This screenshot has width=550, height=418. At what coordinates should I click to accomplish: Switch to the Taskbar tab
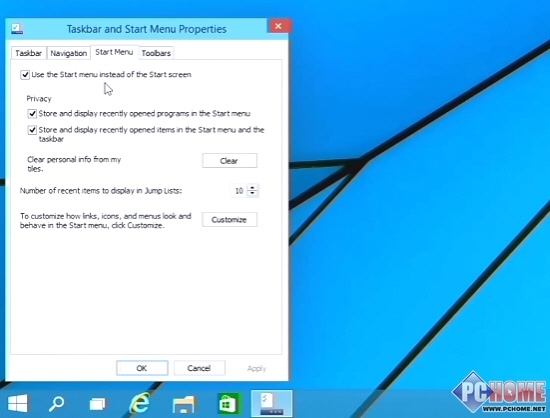28,53
